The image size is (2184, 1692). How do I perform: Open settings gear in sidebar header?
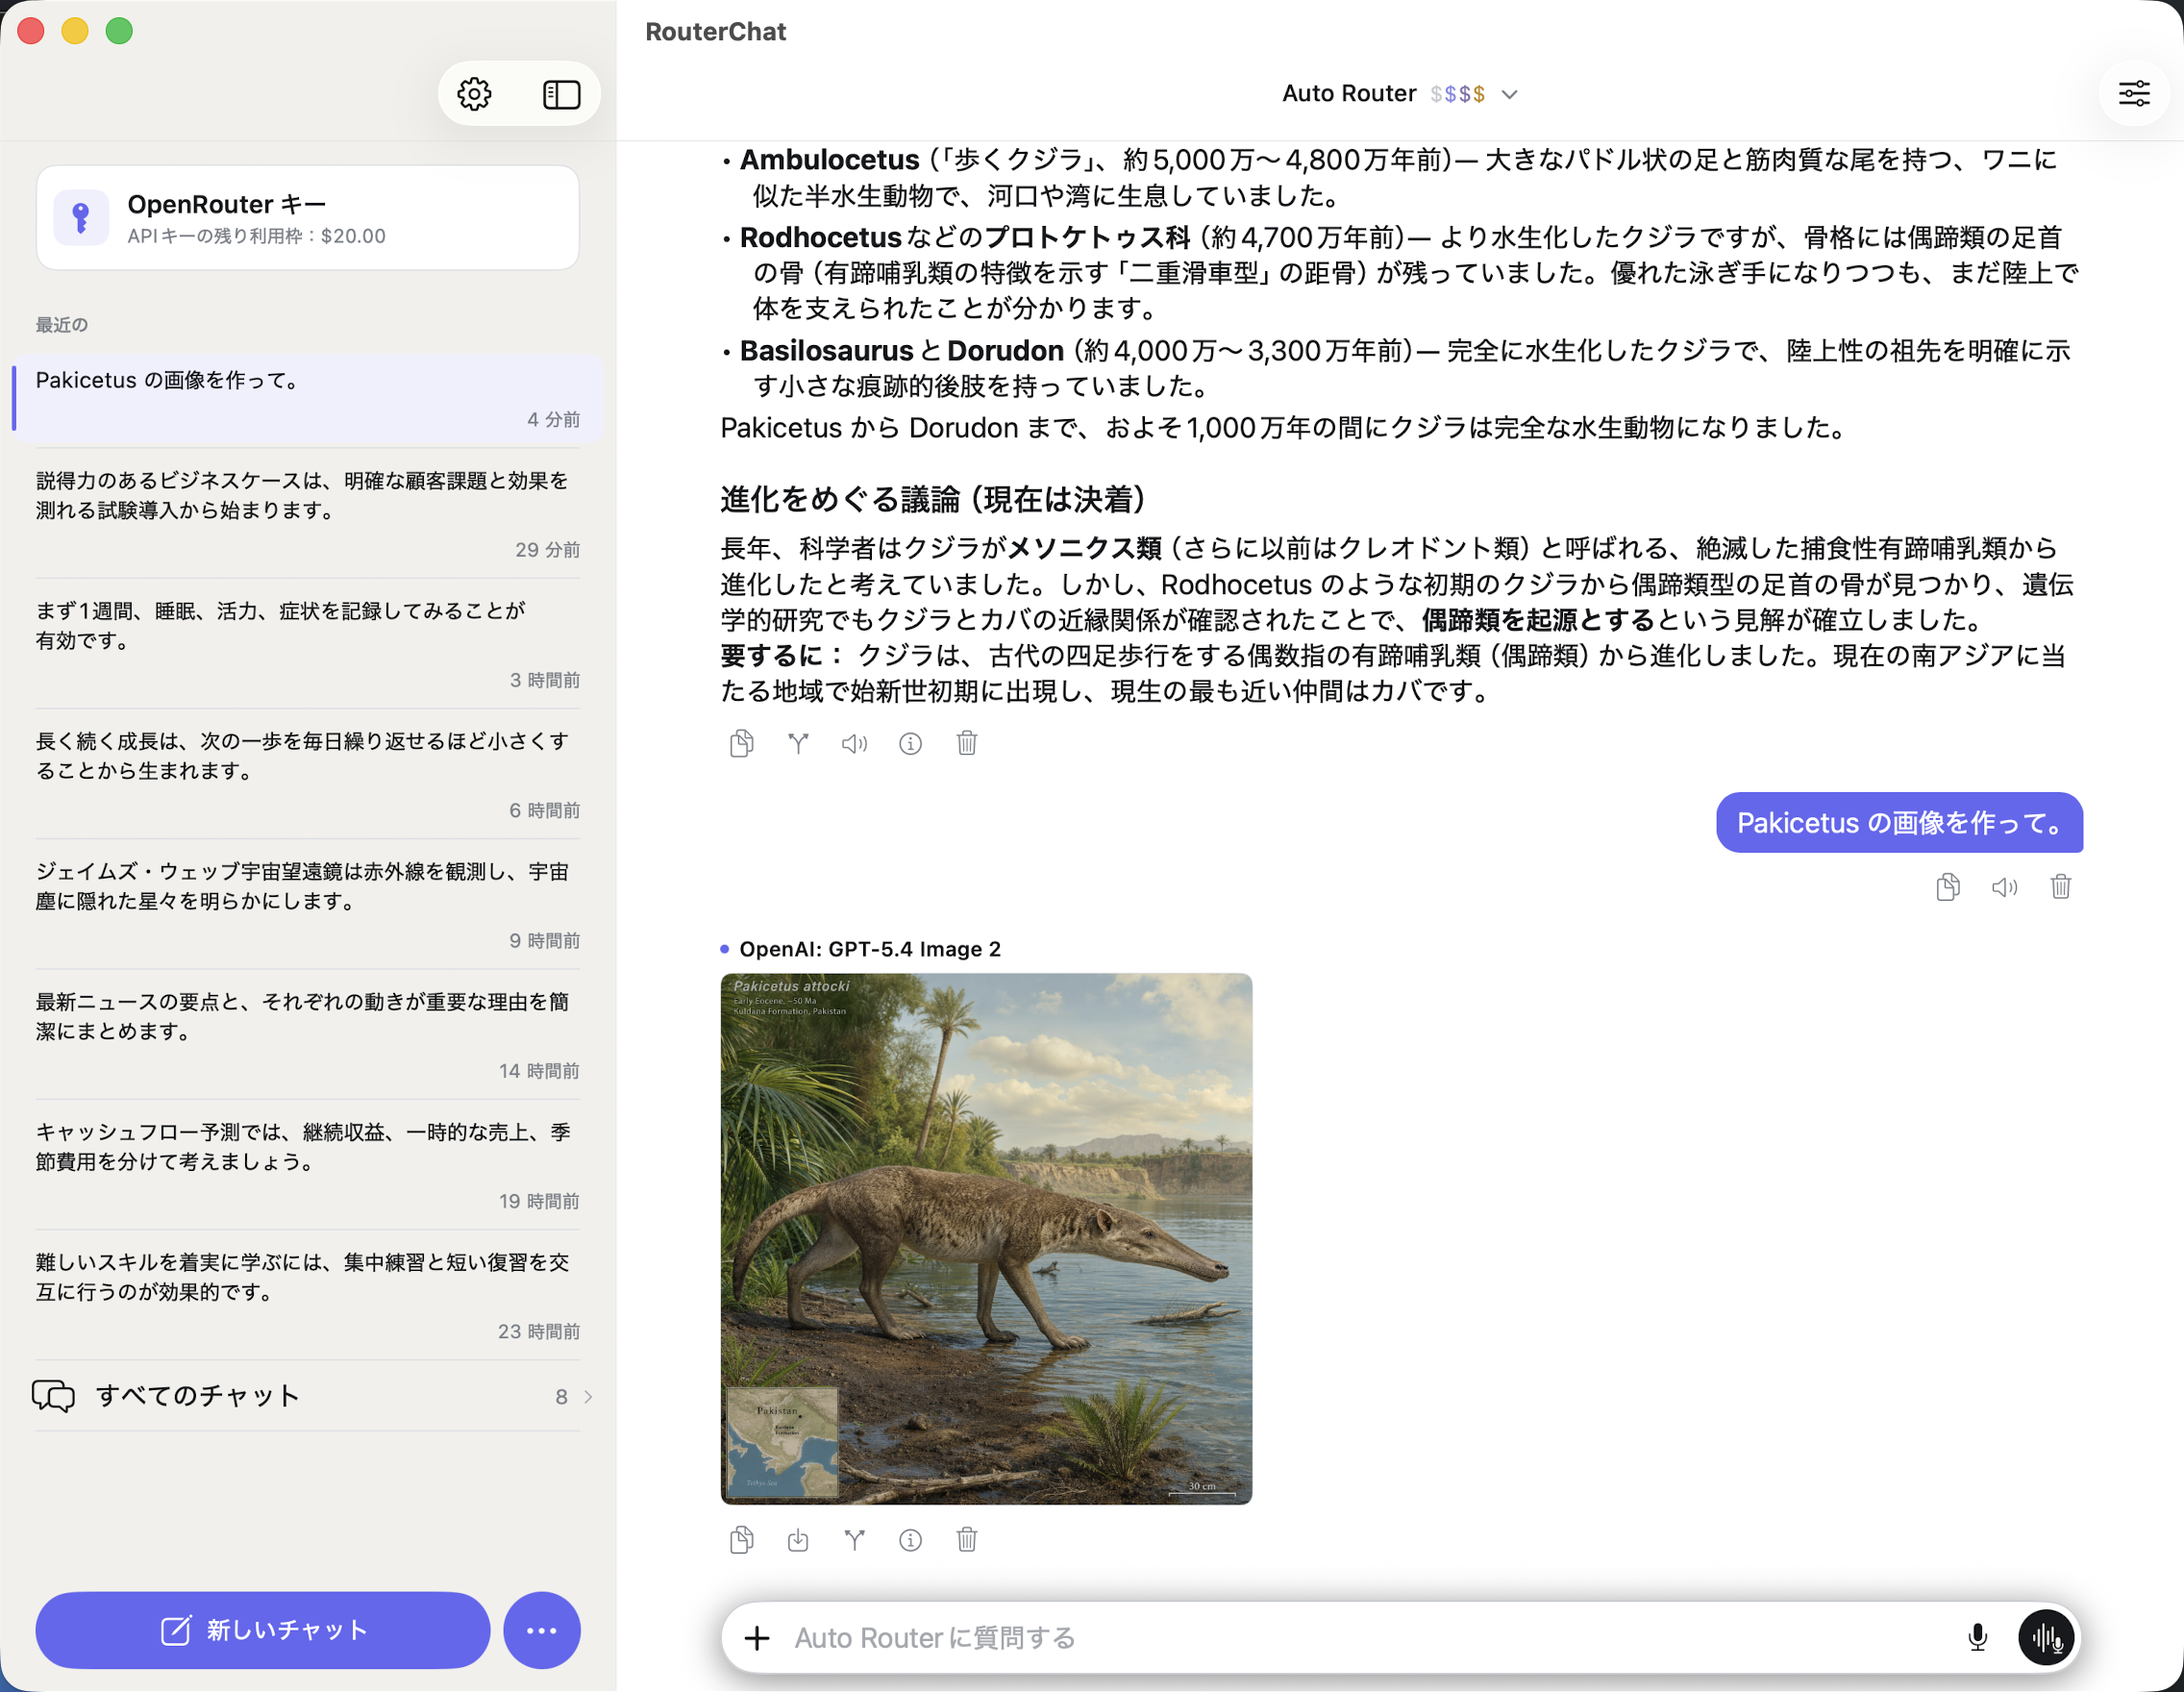point(474,94)
